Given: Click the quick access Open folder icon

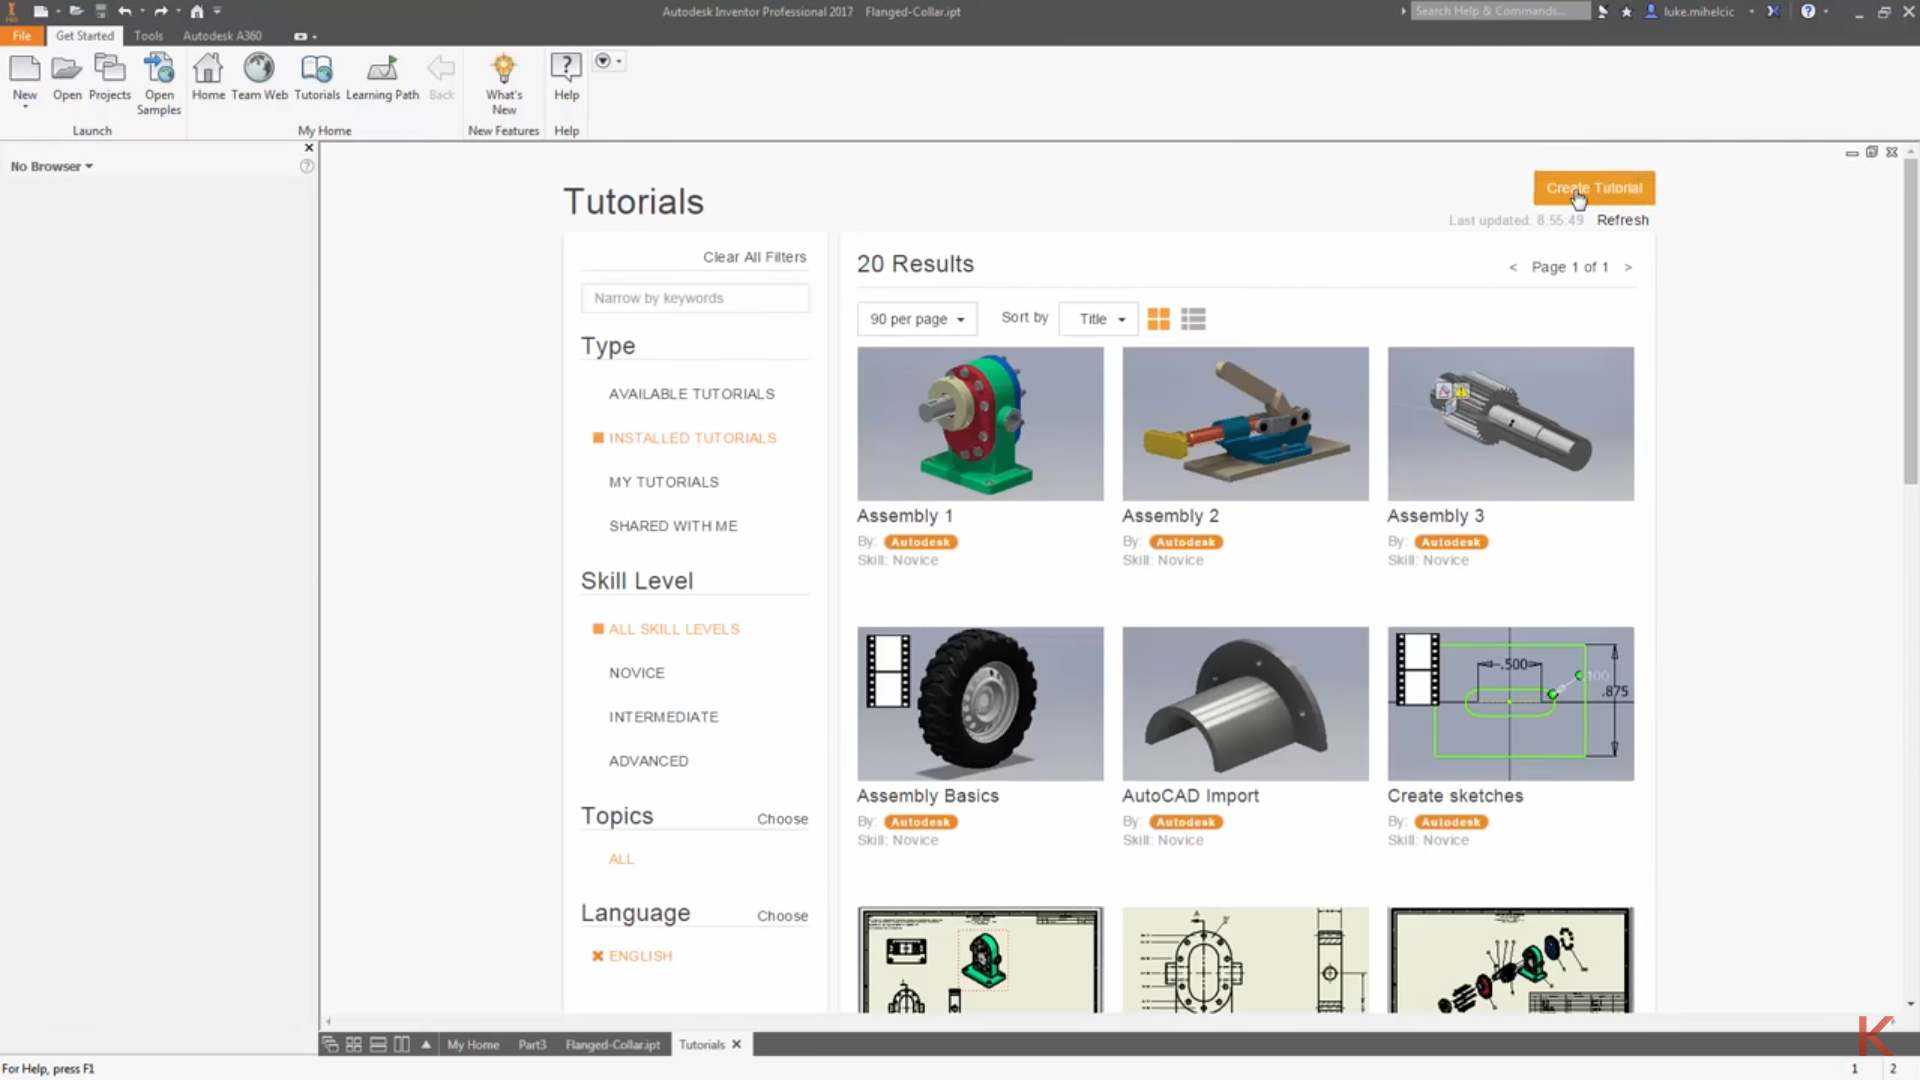Looking at the screenshot, I should (x=76, y=11).
